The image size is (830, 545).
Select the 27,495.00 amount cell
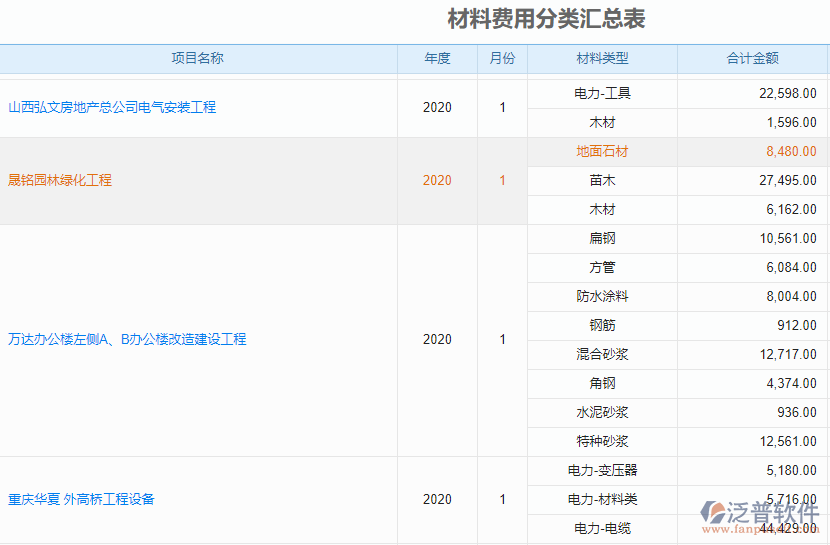click(787, 181)
